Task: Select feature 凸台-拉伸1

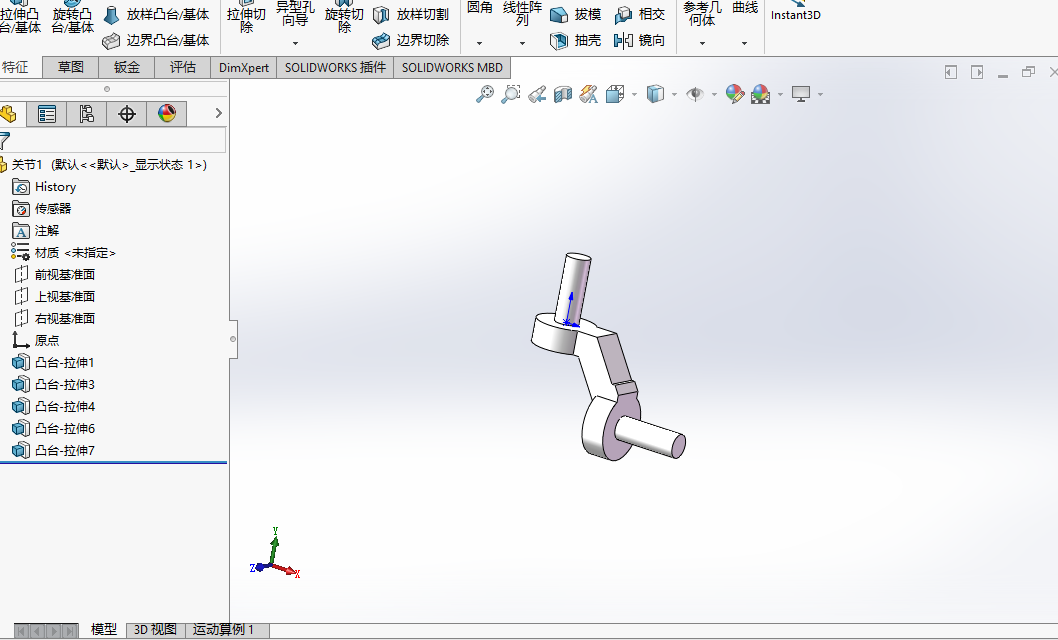Action: tap(53, 363)
